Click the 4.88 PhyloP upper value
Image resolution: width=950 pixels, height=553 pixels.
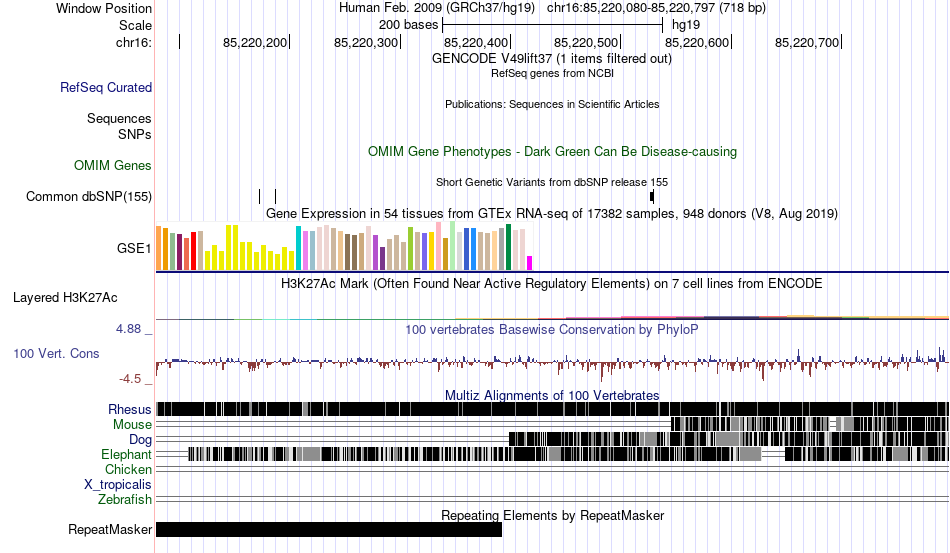pos(128,329)
